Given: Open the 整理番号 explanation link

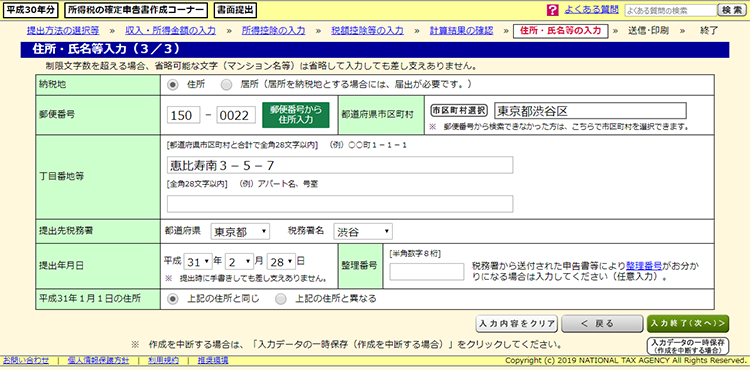Looking at the screenshot, I should point(644,266).
